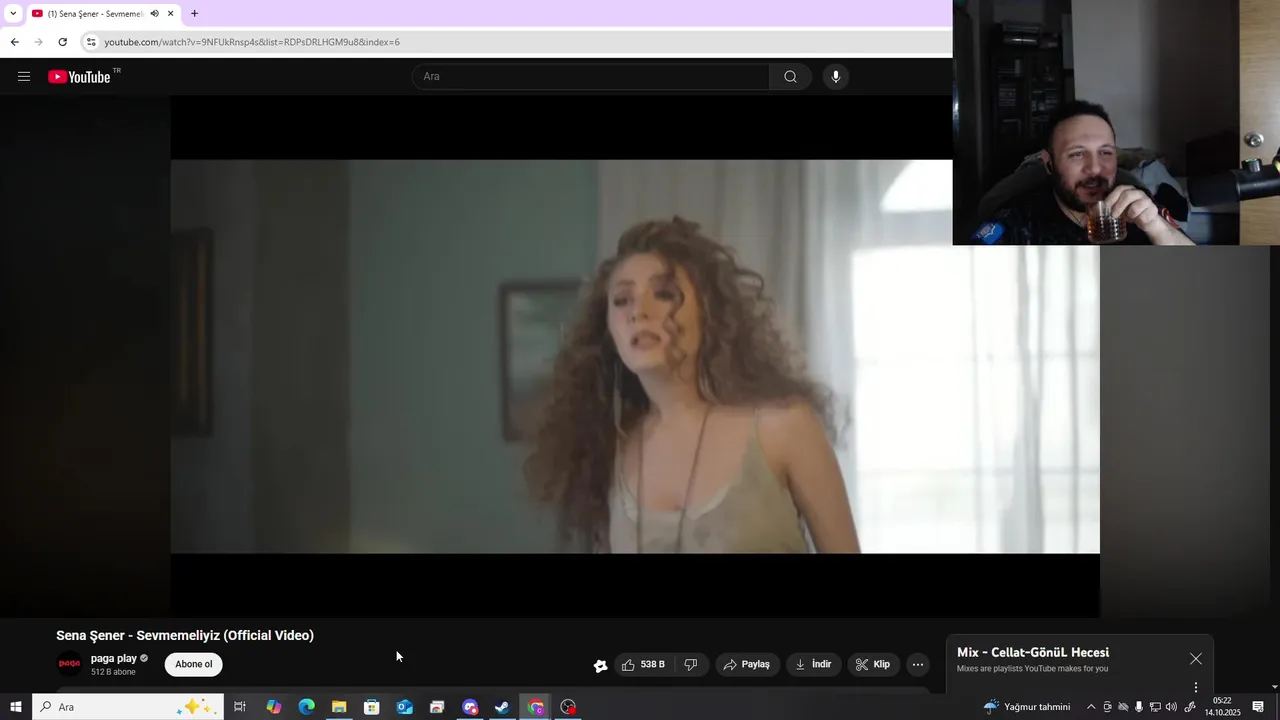This screenshot has width=1280, height=720.
Task: Mute the tab using its speaker icon
Action: pos(154,14)
